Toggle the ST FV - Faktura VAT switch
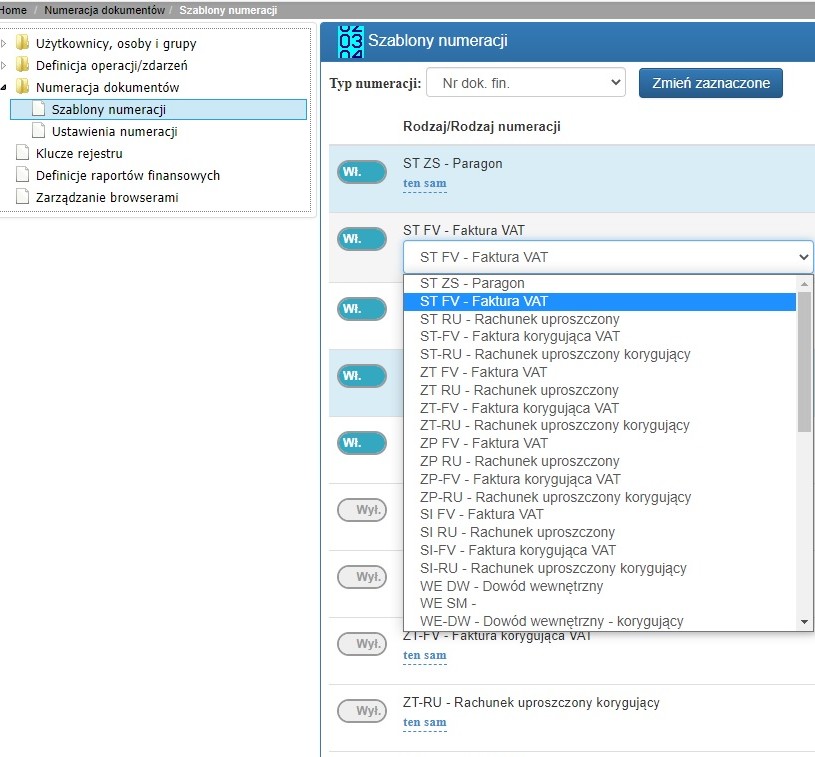The height and width of the screenshot is (757, 815). tap(362, 239)
